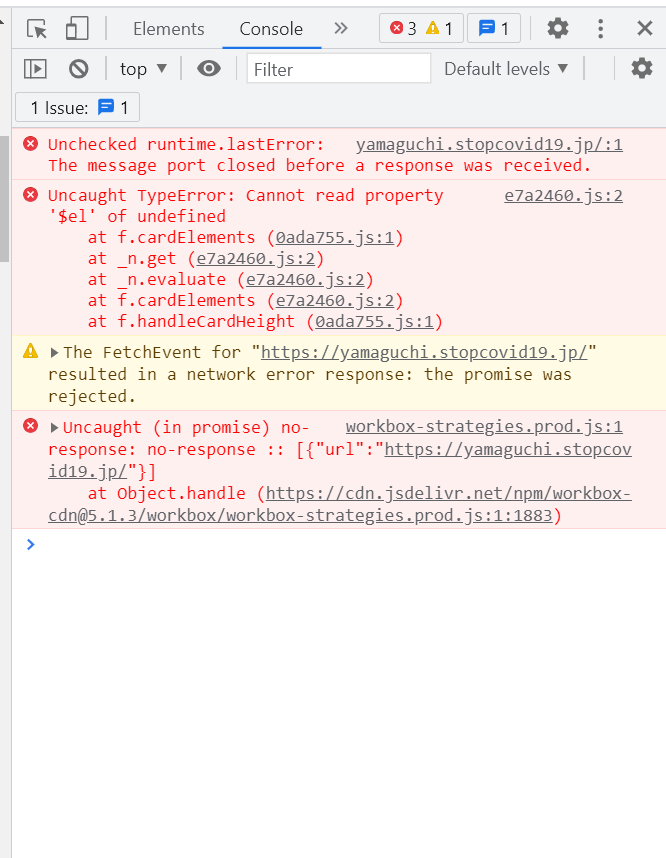Viewport: 666px width, 858px height.
Task: Open the 1 Issue notification
Action: pos(76,107)
